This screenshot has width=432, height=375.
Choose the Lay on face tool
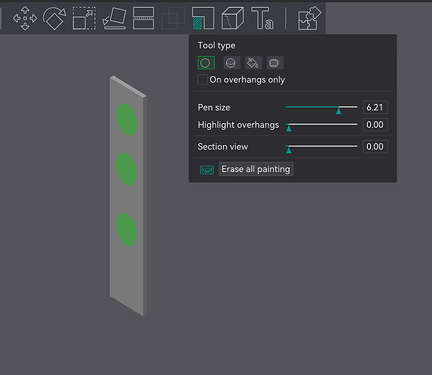point(114,18)
